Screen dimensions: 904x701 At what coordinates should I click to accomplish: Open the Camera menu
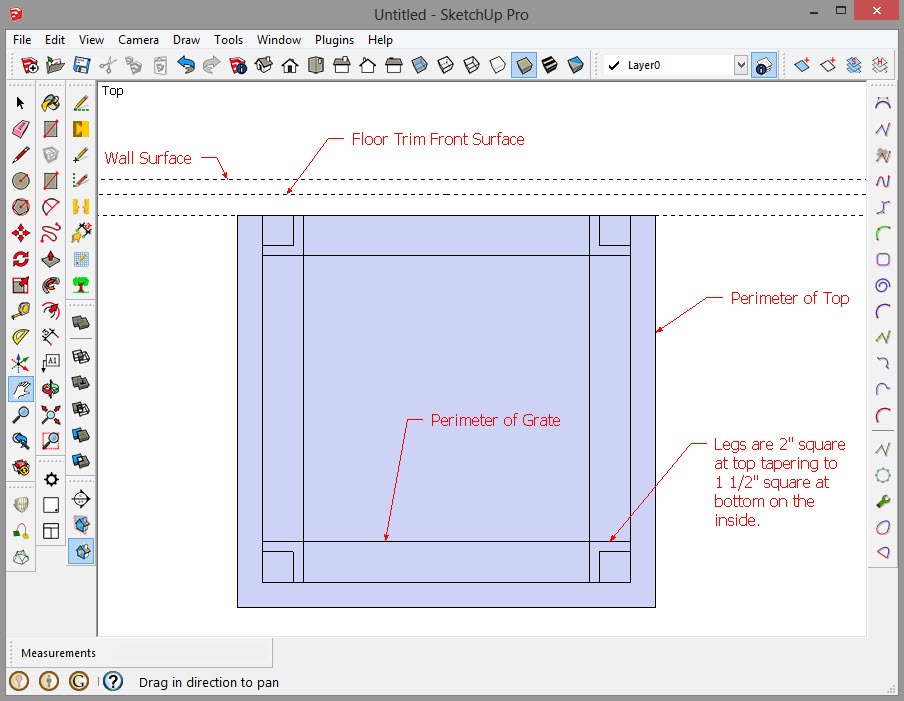(138, 40)
